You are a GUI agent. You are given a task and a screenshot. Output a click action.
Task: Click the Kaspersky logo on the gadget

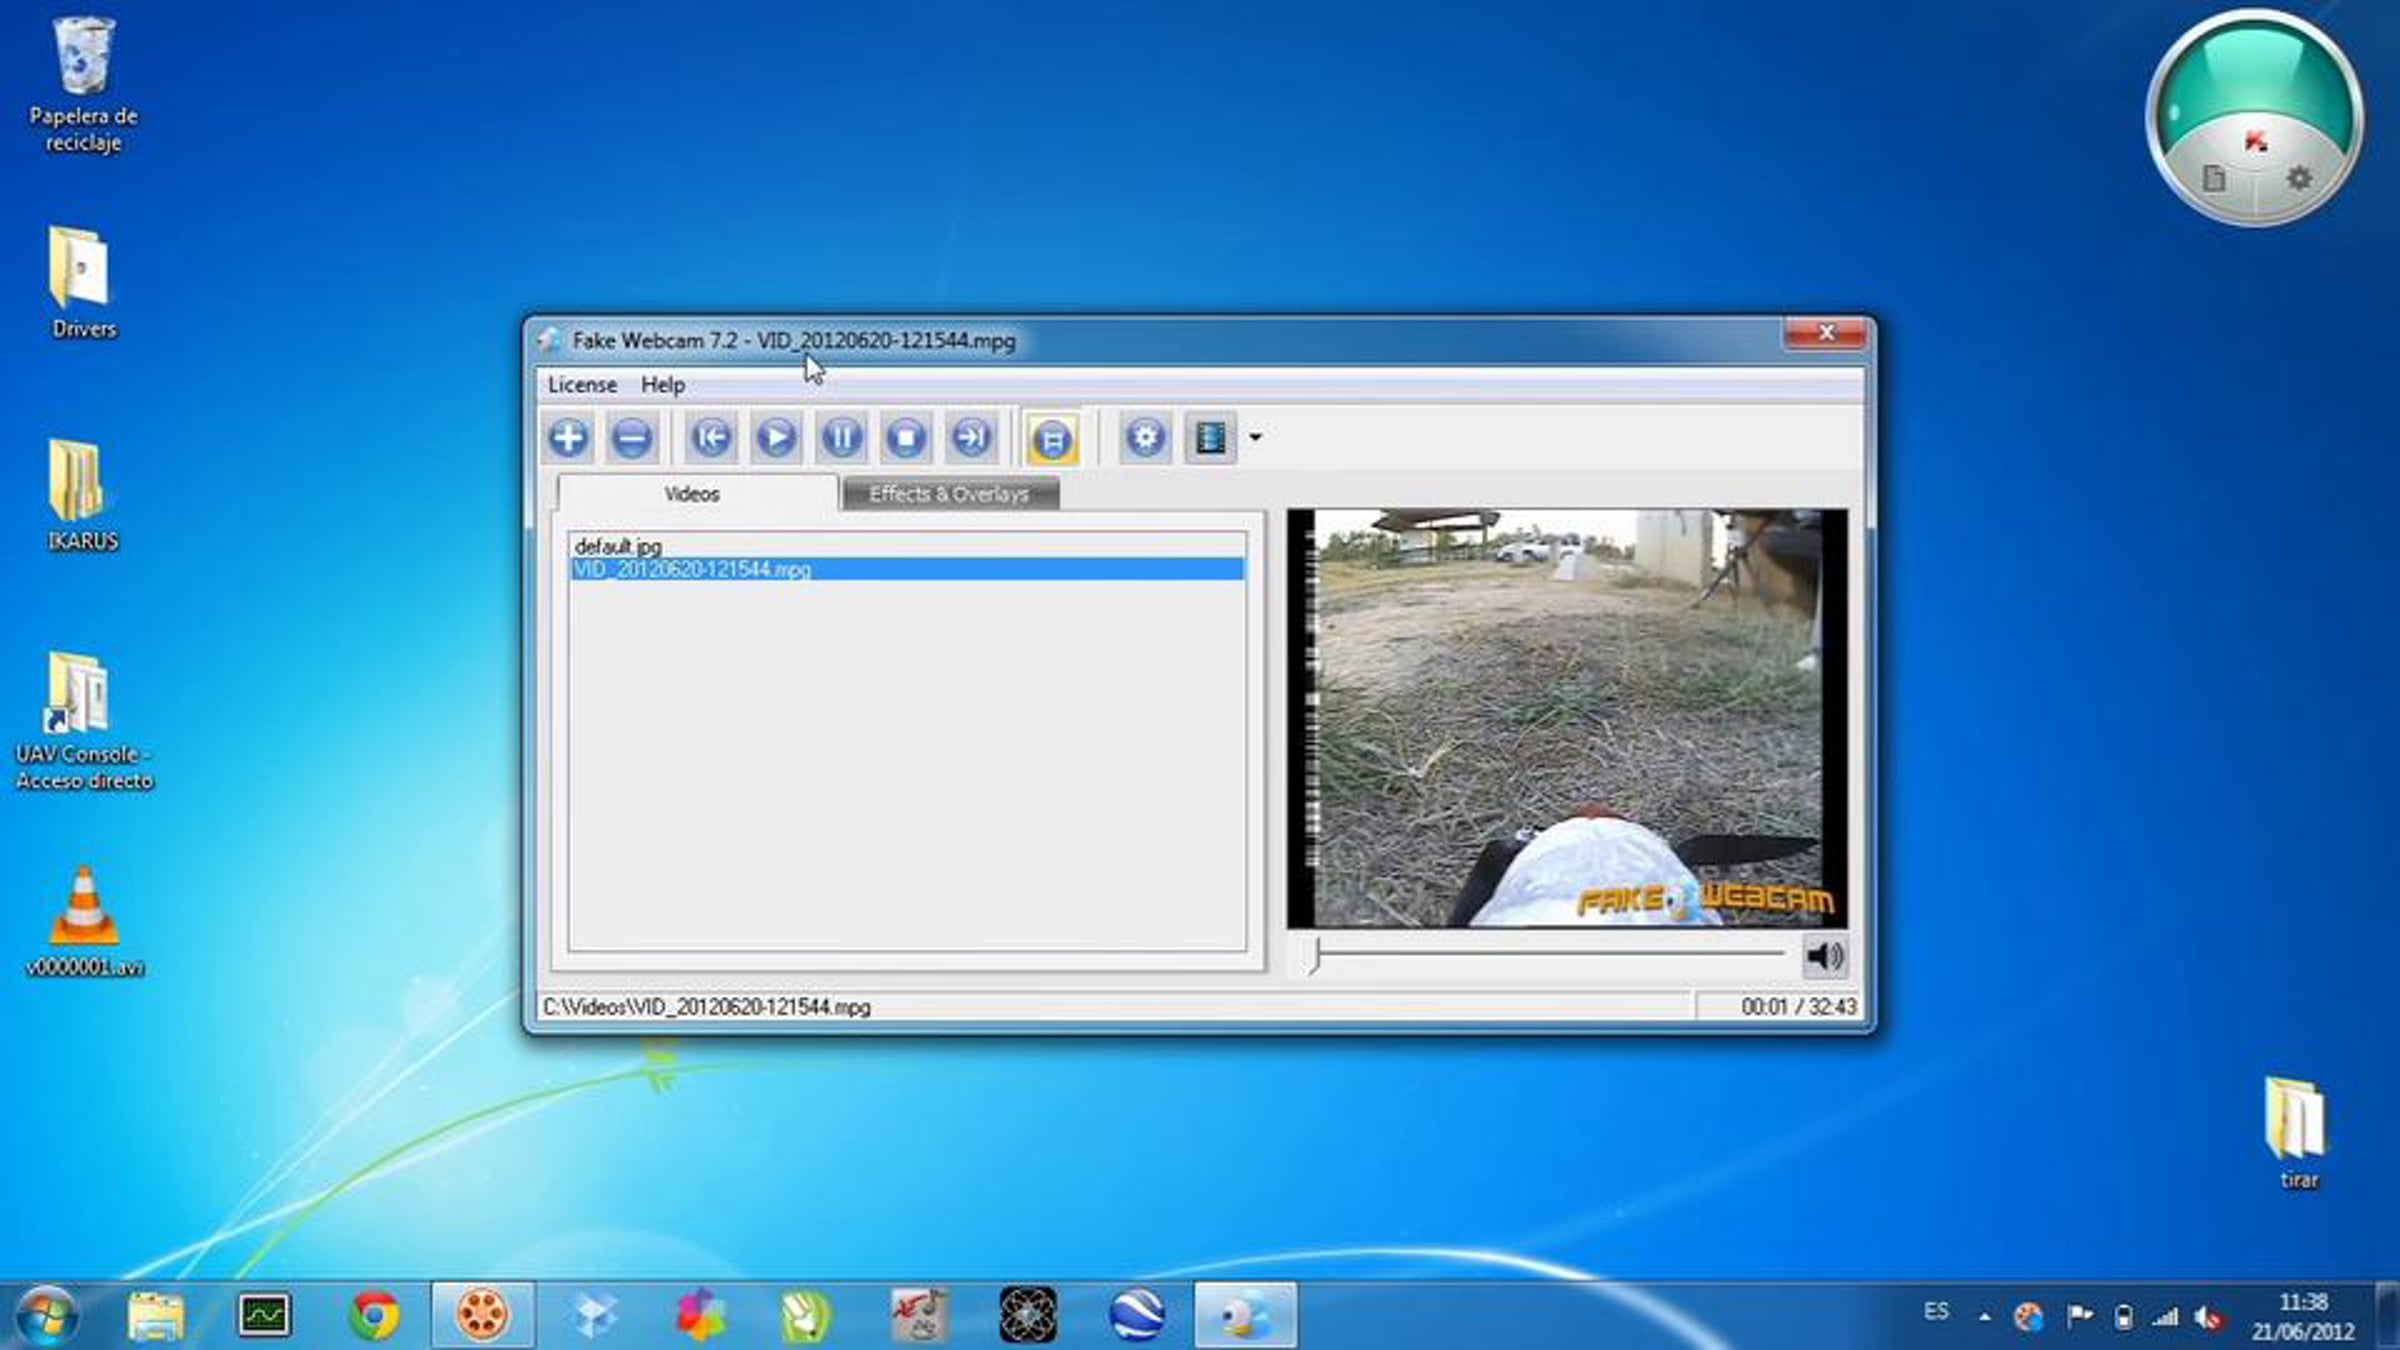point(2255,141)
